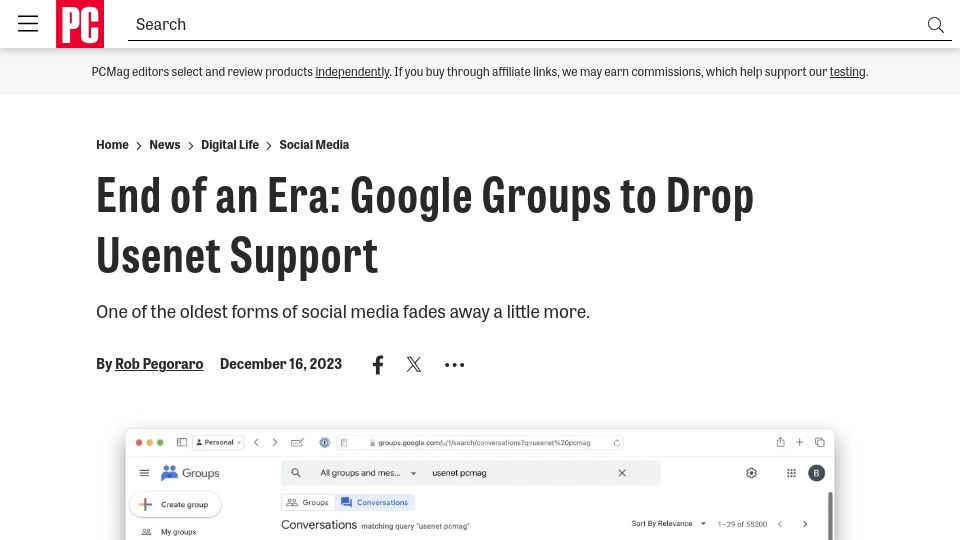This screenshot has height=540, width=960.
Task: Click the compose icon in the Safari toolbar
Action: [297, 442]
